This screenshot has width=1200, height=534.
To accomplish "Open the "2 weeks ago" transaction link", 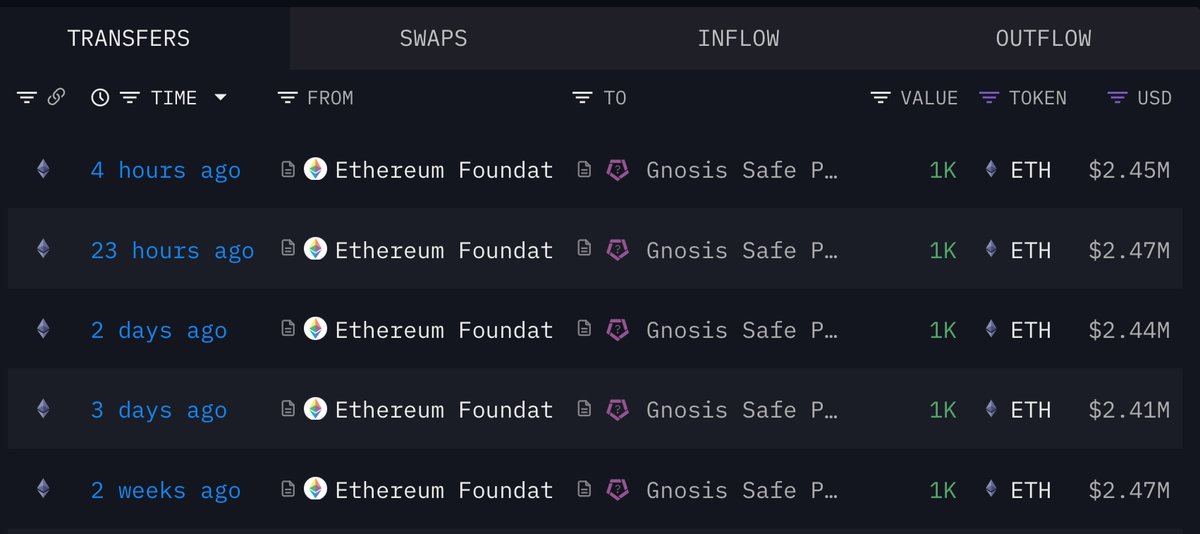I will [x=166, y=490].
